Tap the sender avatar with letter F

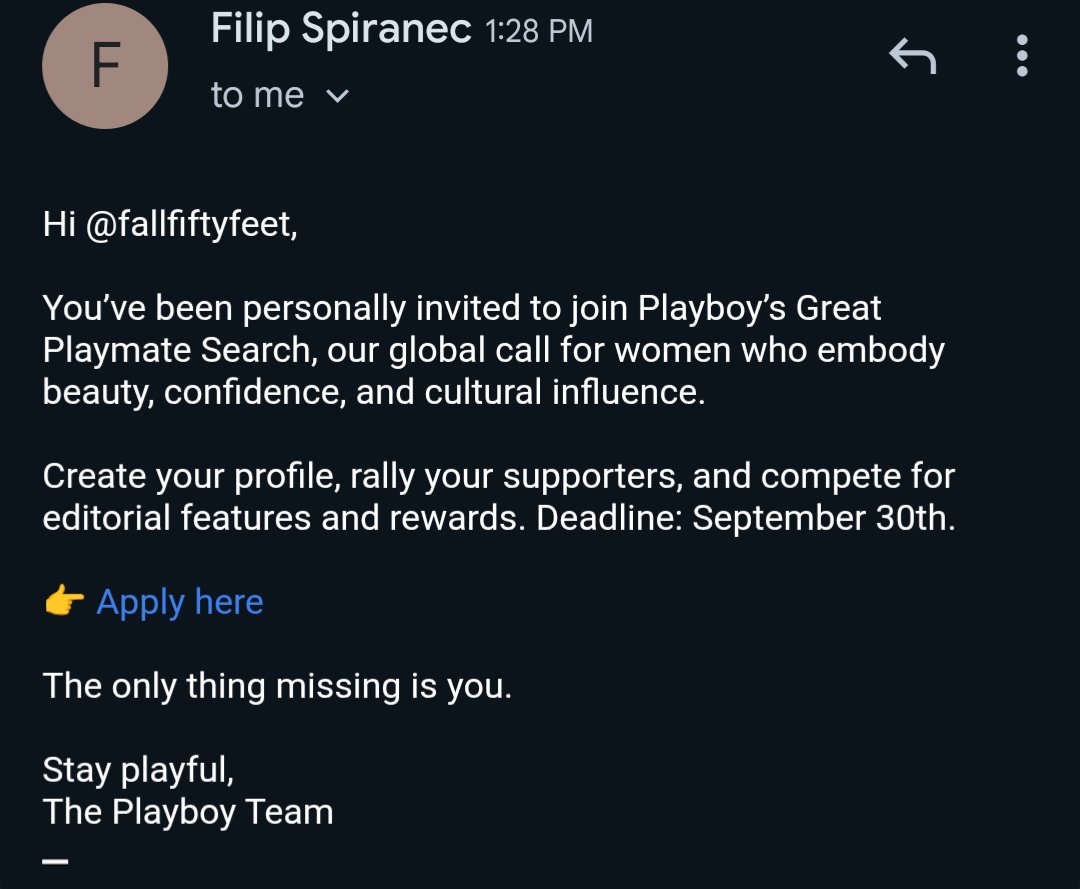105,66
